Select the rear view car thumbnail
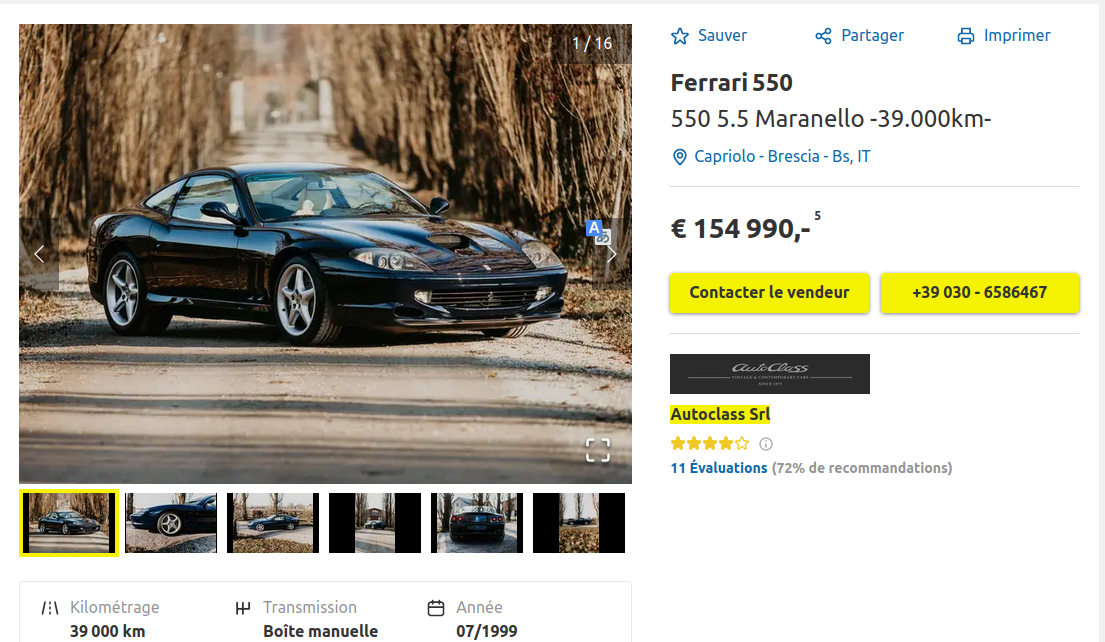This screenshot has height=642, width=1105. [x=477, y=523]
